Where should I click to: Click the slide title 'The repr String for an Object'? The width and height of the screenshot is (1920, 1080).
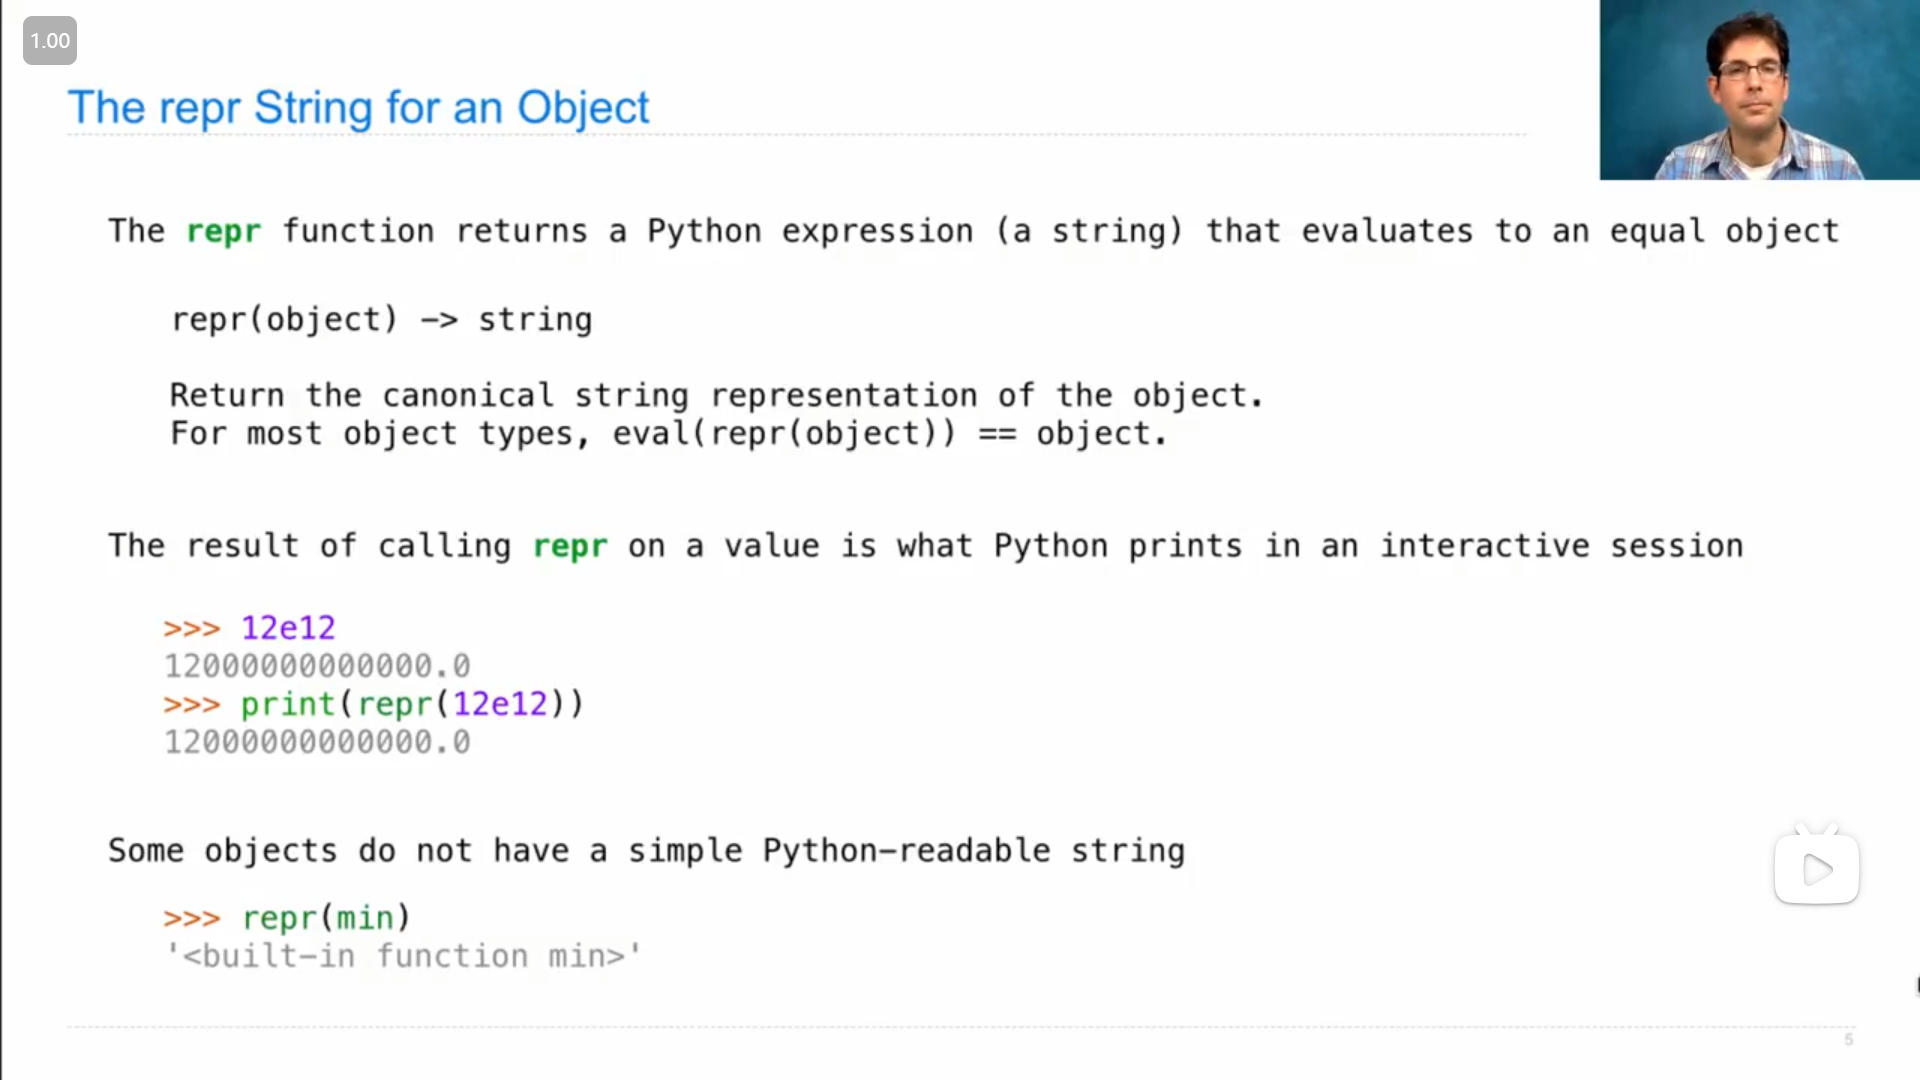[x=358, y=108]
